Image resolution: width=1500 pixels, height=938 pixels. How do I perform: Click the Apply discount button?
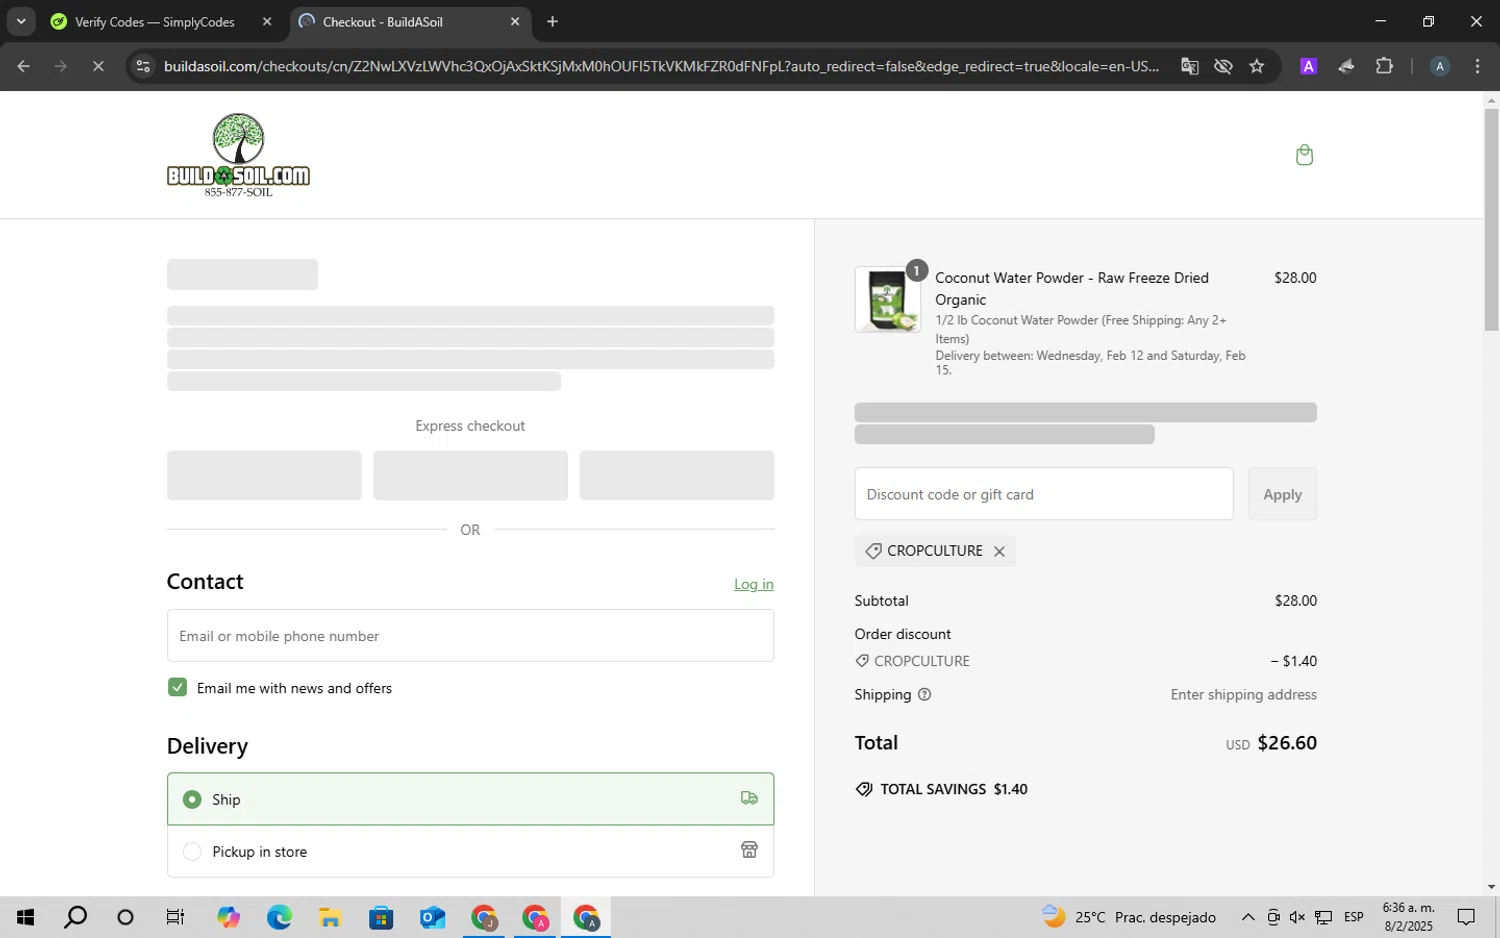(x=1282, y=494)
